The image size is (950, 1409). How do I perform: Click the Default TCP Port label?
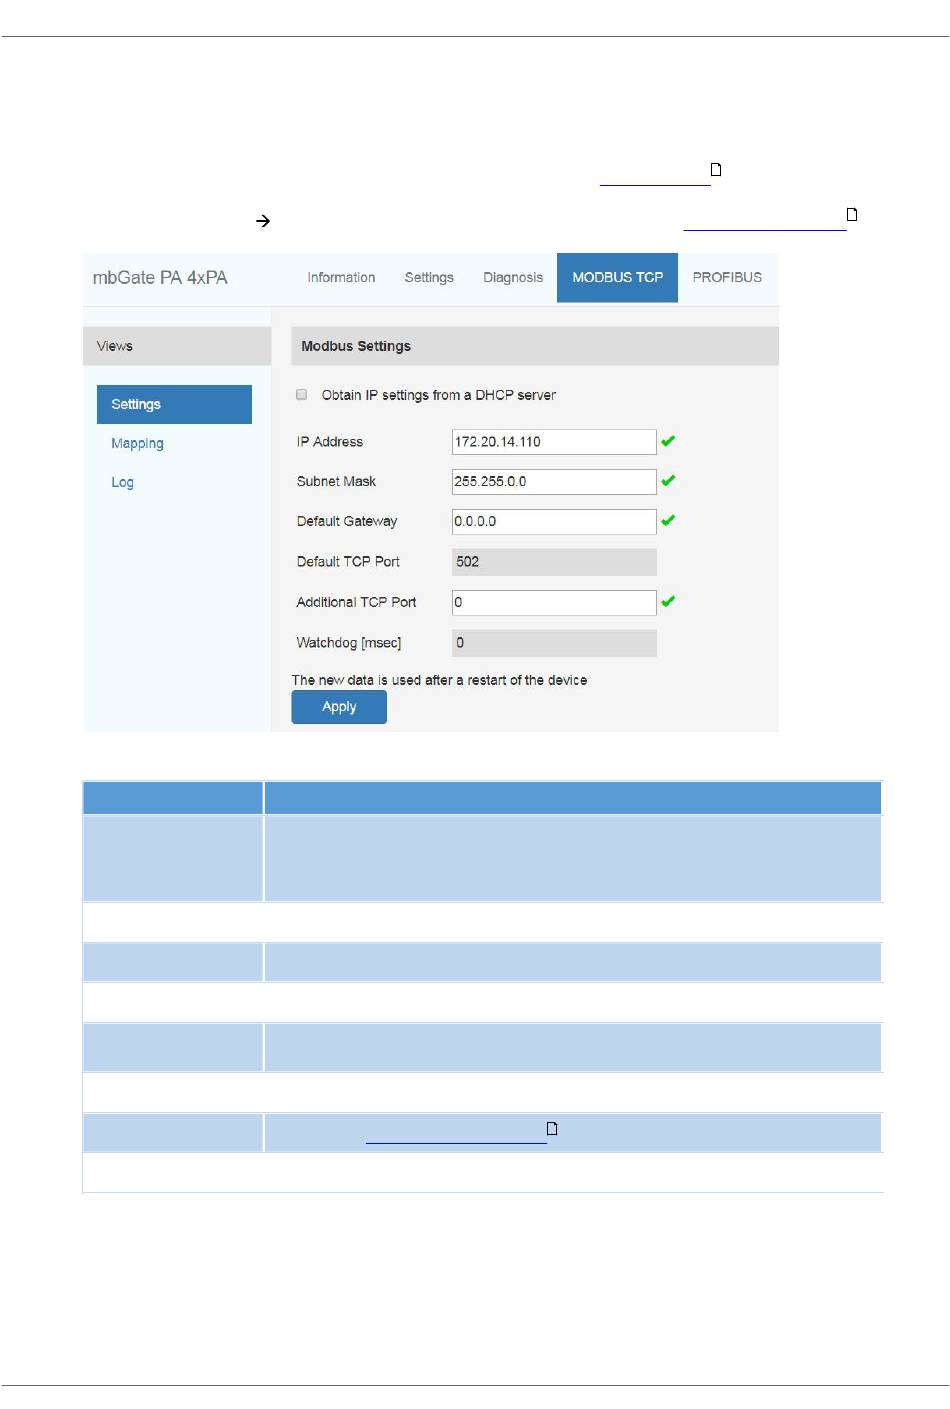tap(348, 562)
